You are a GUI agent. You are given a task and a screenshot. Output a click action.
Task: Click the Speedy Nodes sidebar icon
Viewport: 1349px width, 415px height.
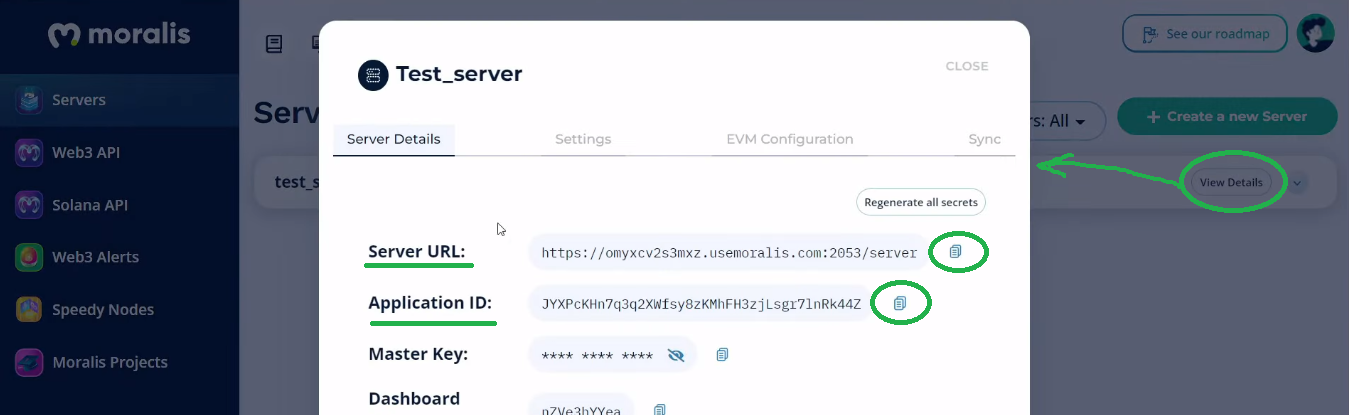[x=28, y=309]
